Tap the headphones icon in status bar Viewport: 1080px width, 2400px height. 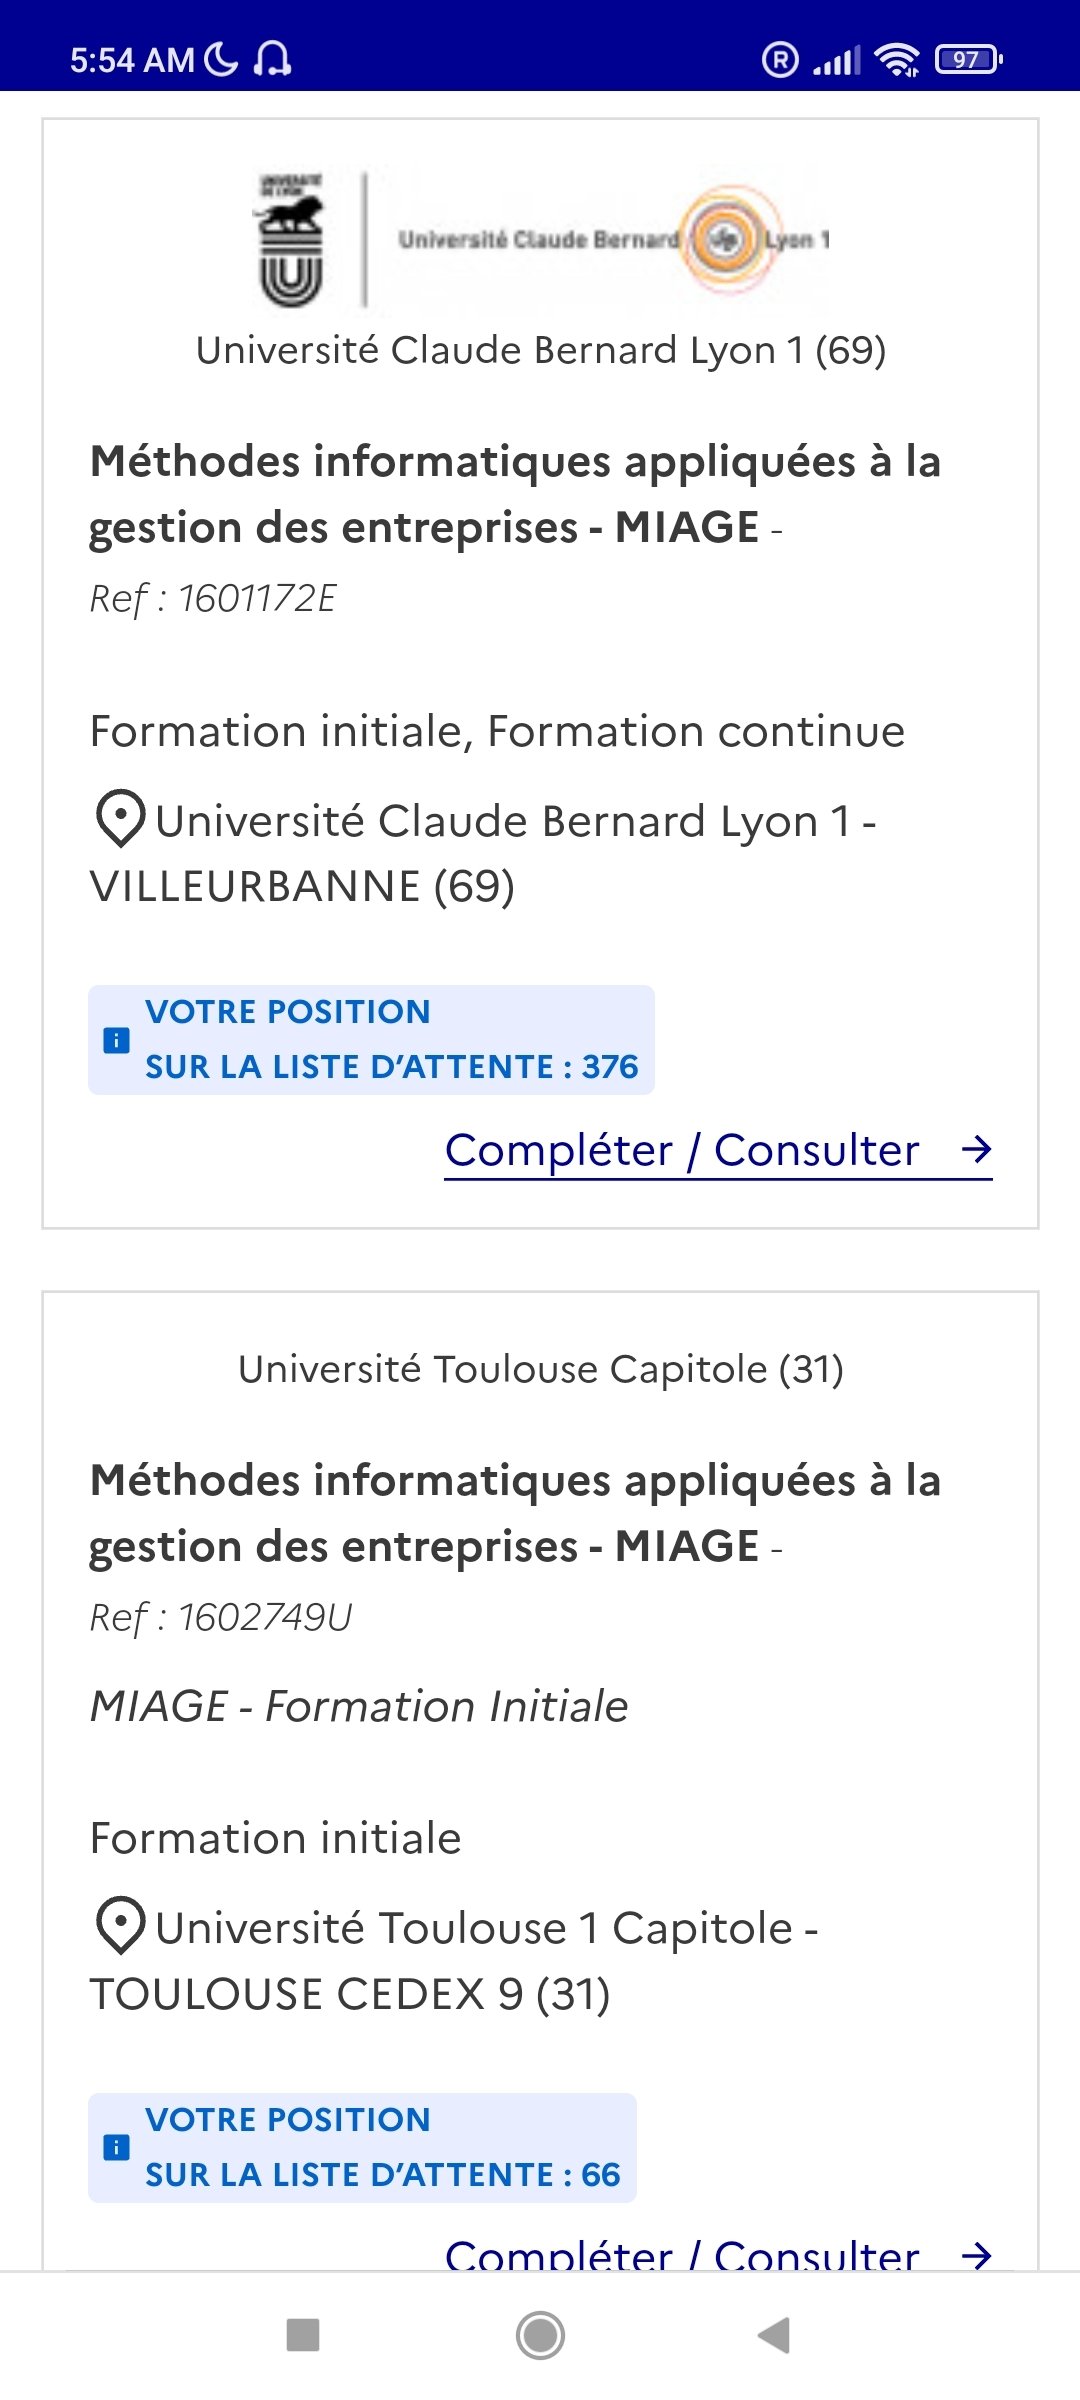coord(272,60)
